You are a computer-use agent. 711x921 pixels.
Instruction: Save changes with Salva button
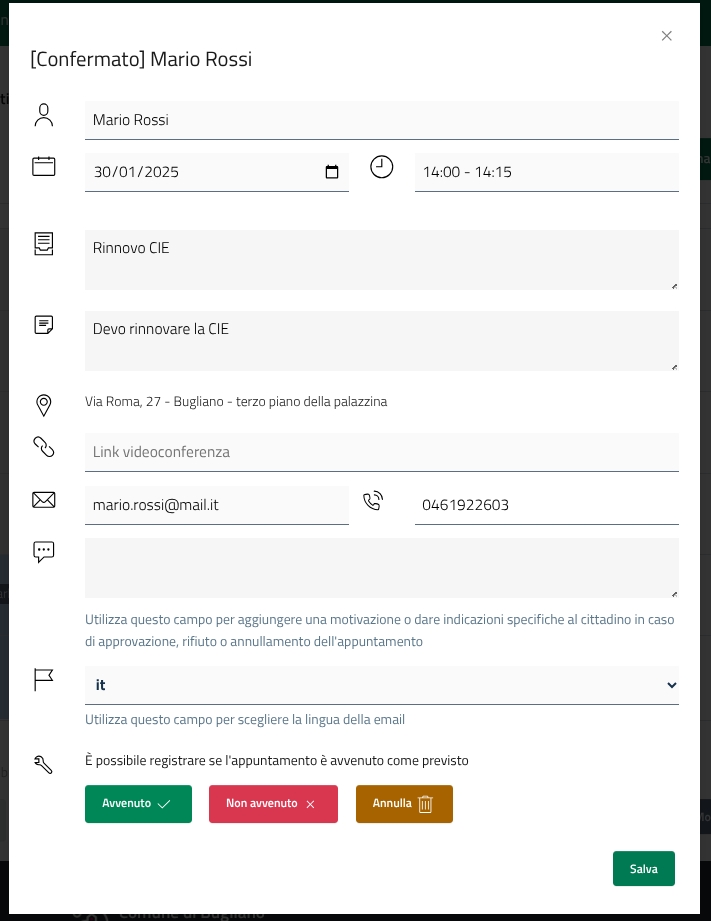[x=643, y=869]
